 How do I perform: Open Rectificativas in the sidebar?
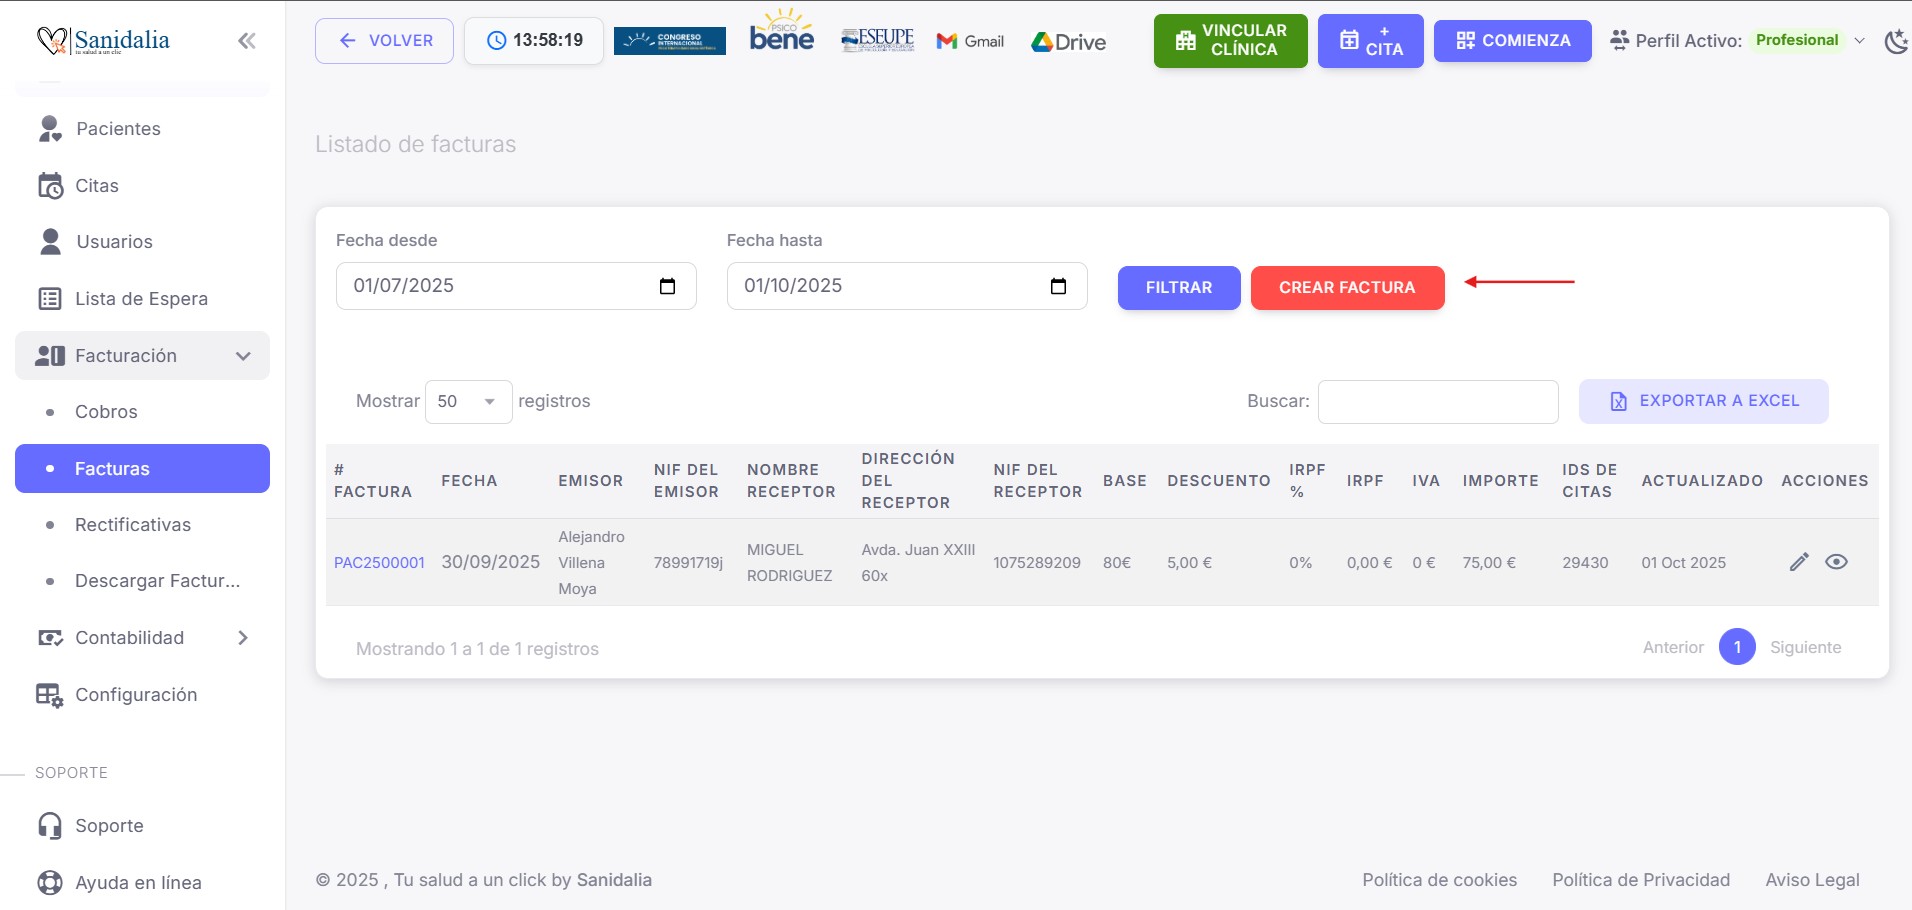point(132,525)
